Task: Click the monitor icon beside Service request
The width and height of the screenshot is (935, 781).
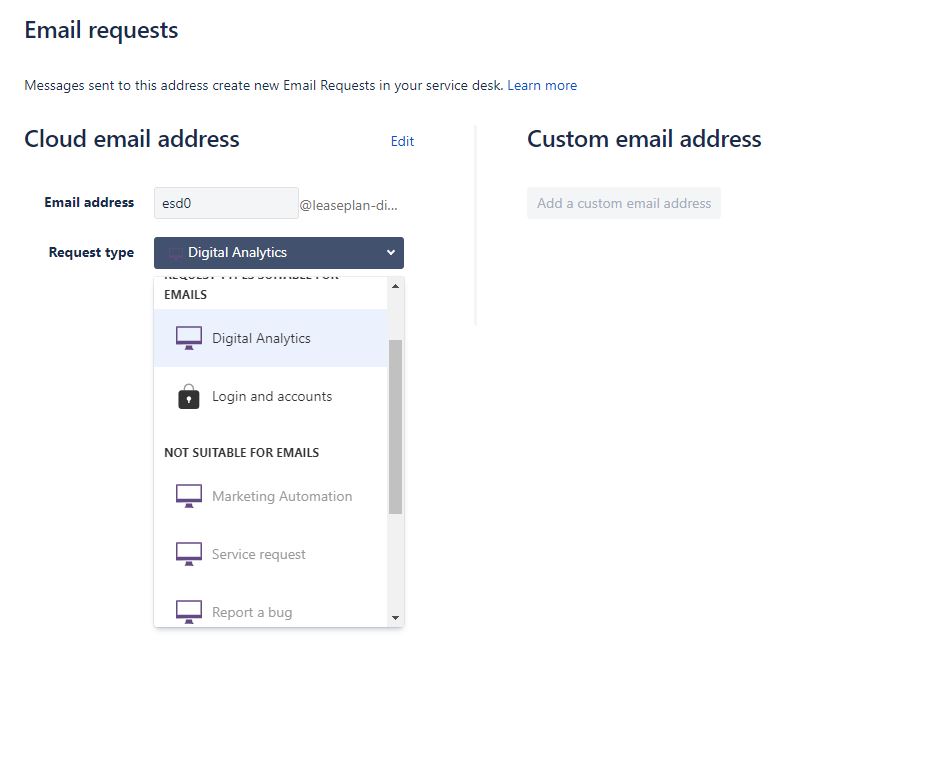Action: pyautogui.click(x=188, y=554)
